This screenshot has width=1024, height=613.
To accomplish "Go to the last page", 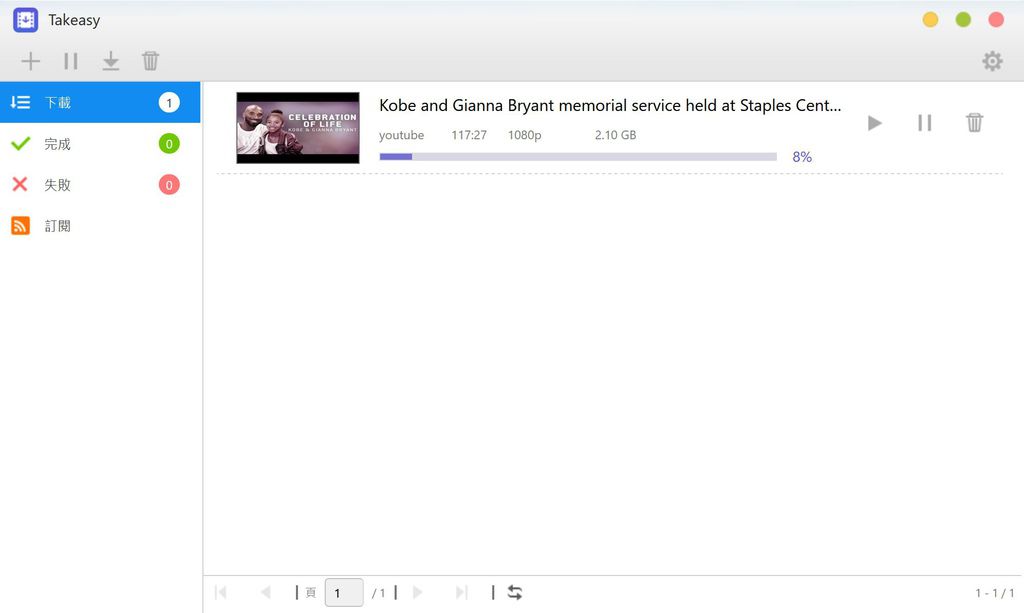I will coord(462,593).
